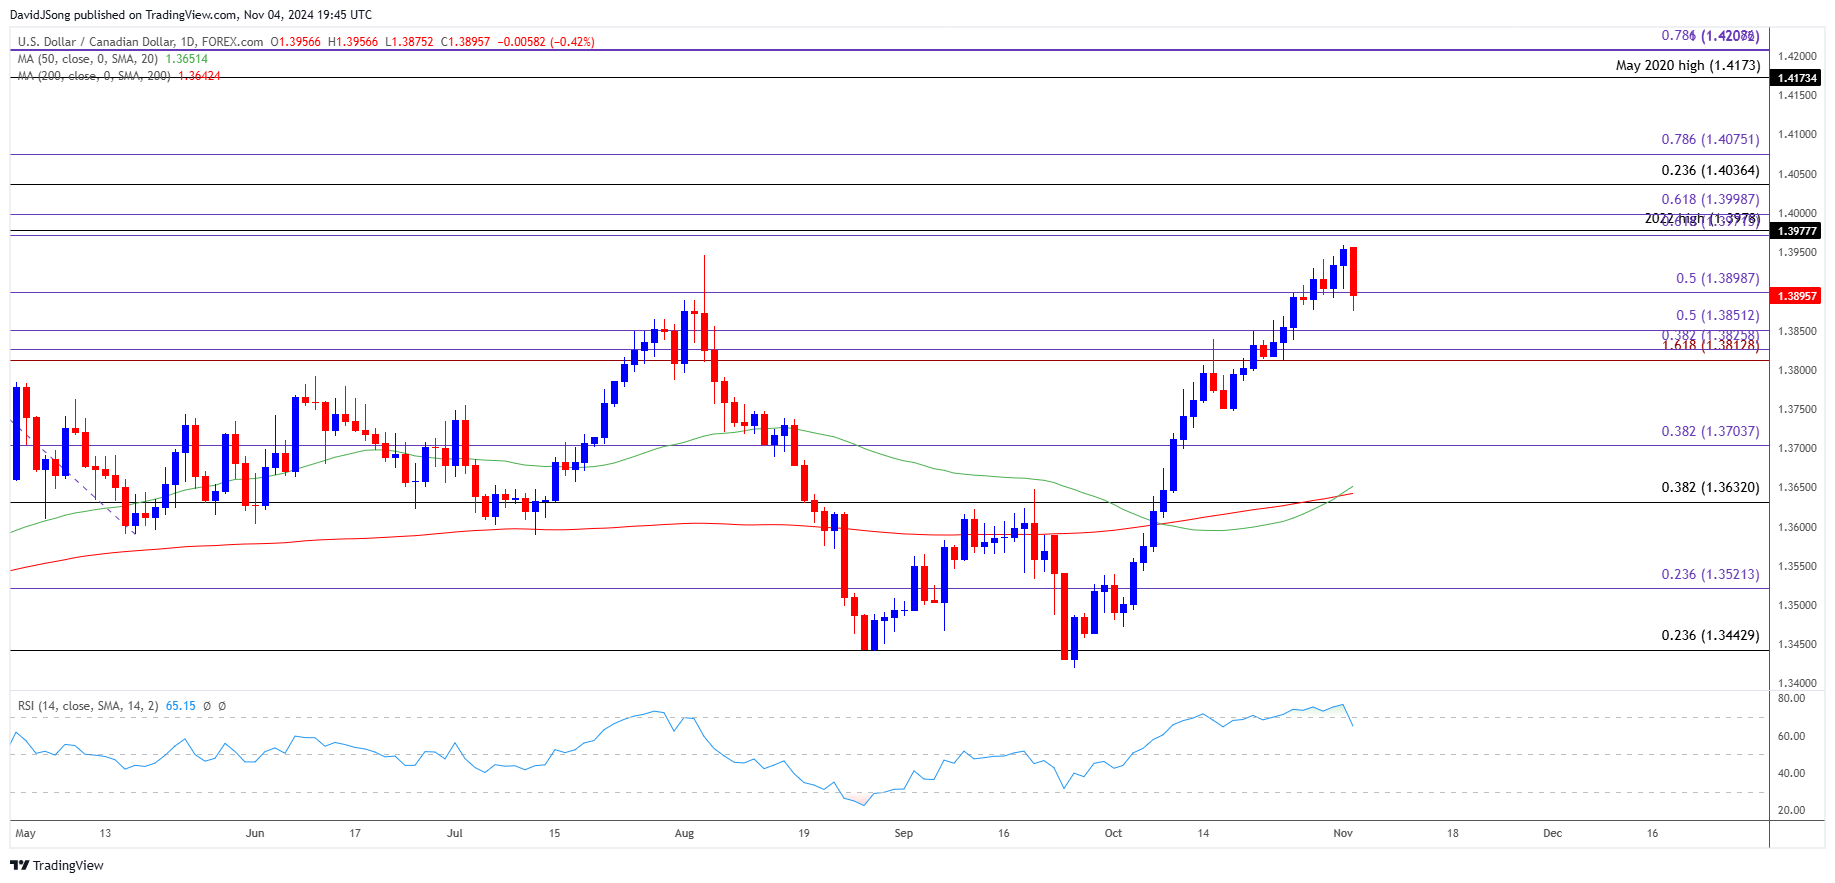Click the 0.618 (1.39987) Fibonacci label
The height and width of the screenshot is (883, 1835).
pyautogui.click(x=1710, y=200)
